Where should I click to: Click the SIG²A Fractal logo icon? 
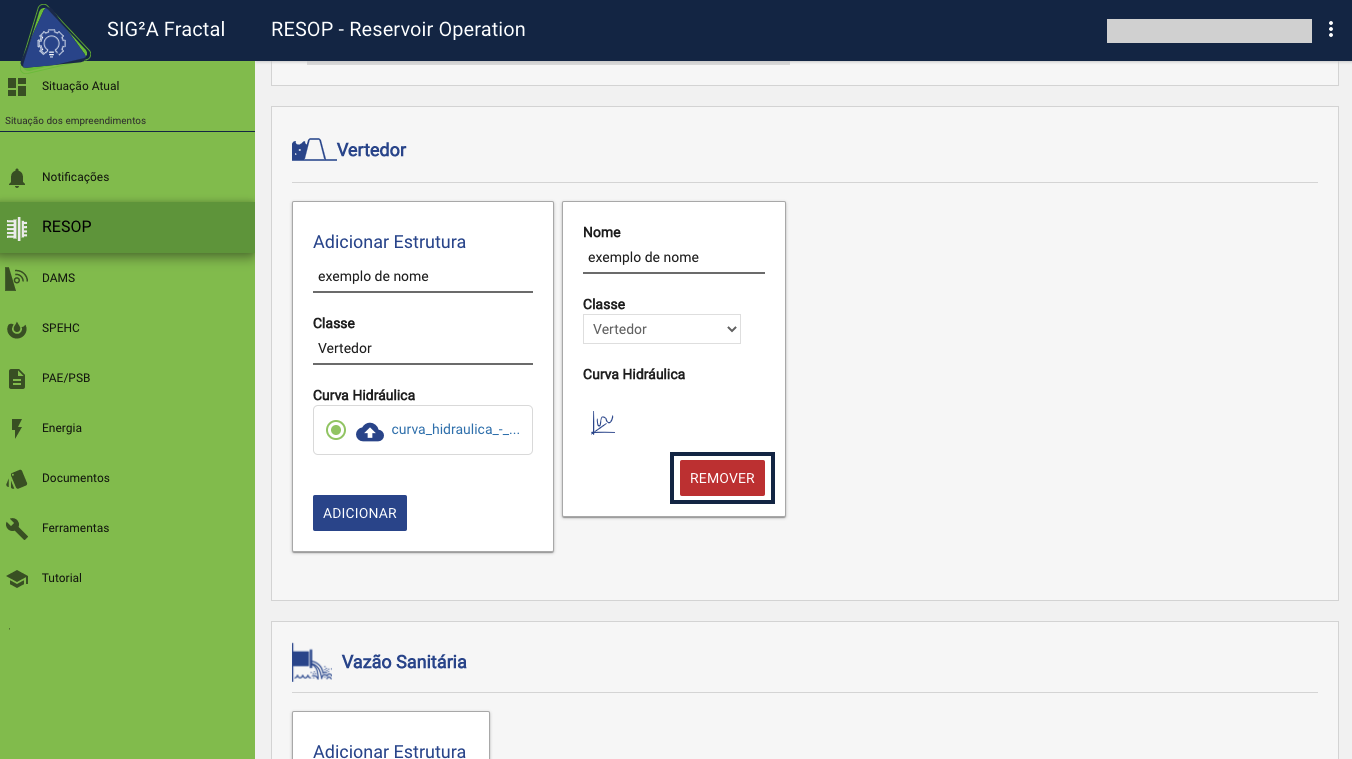pos(50,40)
